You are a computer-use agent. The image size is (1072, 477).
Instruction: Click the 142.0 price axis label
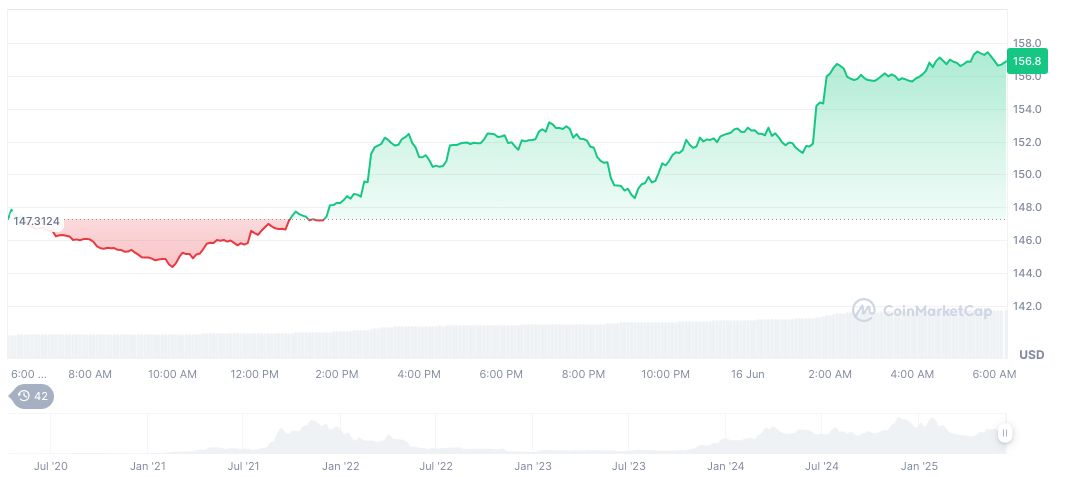(1027, 306)
